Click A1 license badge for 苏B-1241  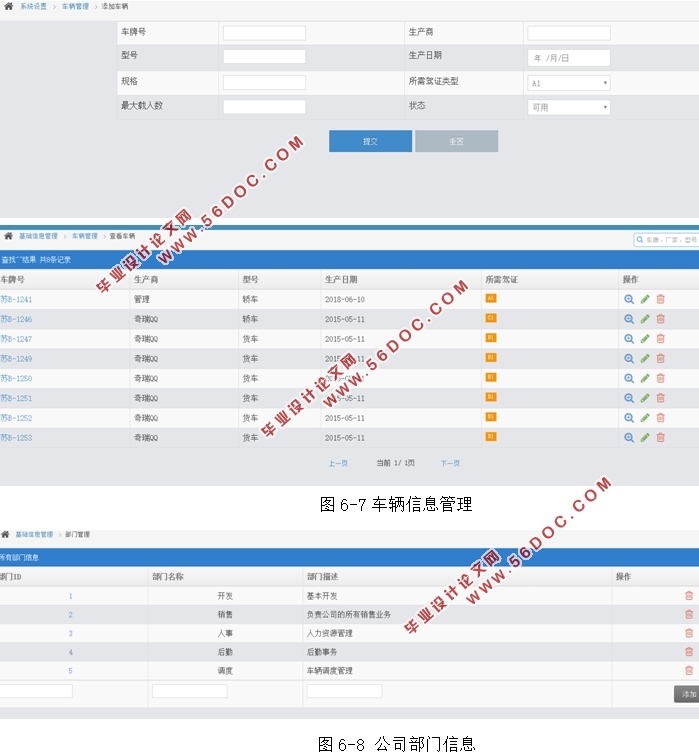[491, 298]
